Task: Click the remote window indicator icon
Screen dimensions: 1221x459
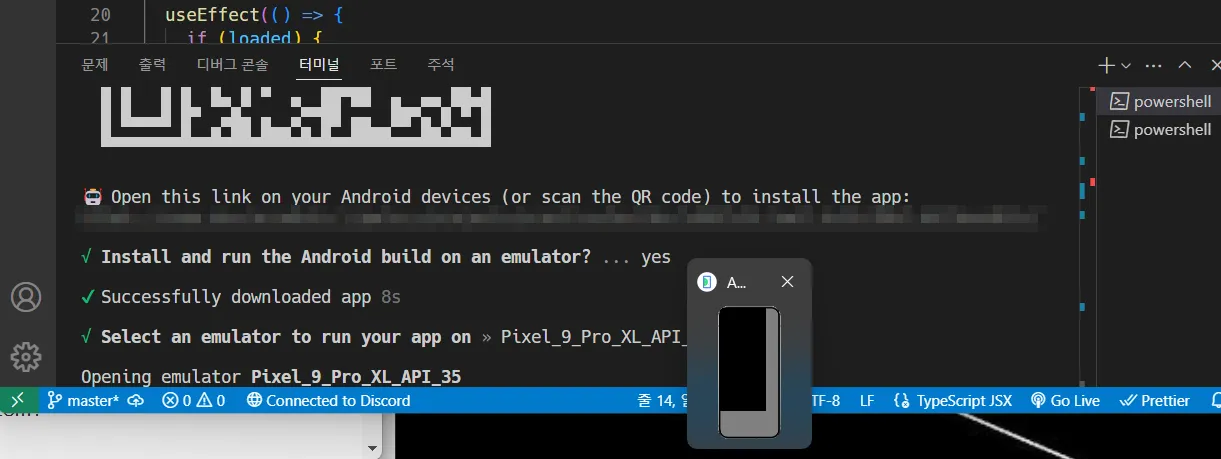Action: [18, 400]
